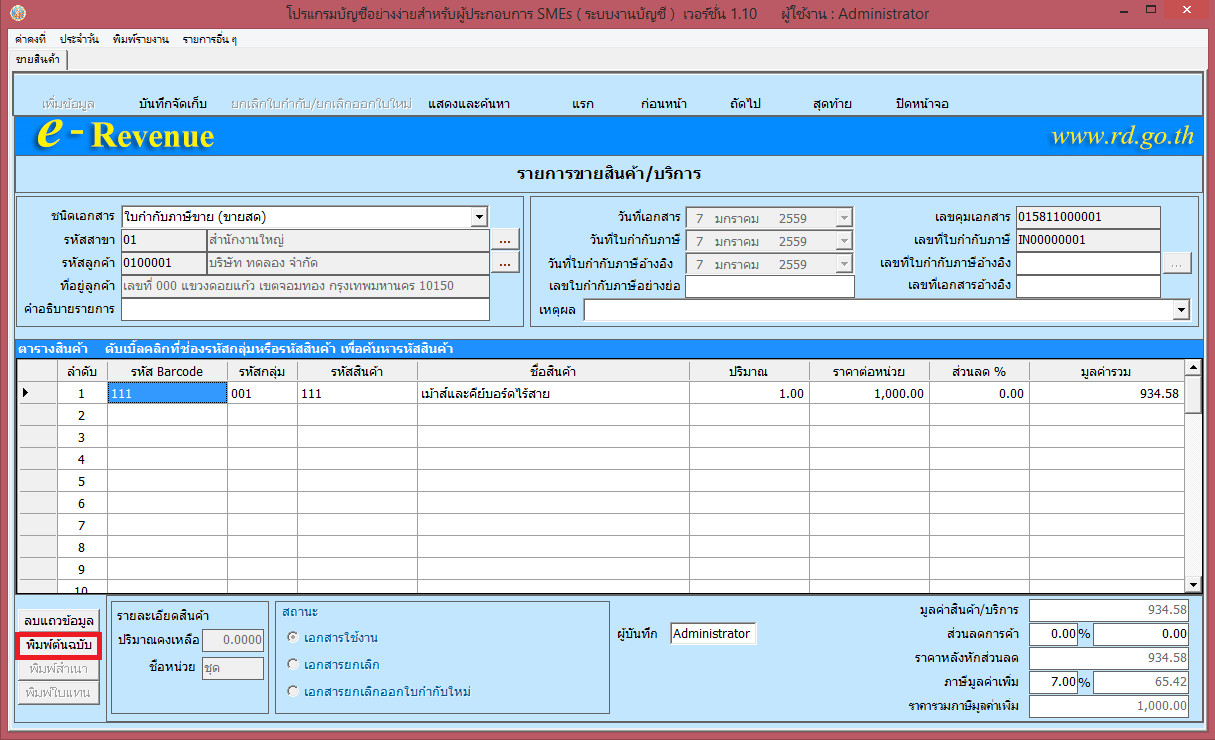Click the table scrollbar down arrow
The width and height of the screenshot is (1215, 740).
(1193, 584)
